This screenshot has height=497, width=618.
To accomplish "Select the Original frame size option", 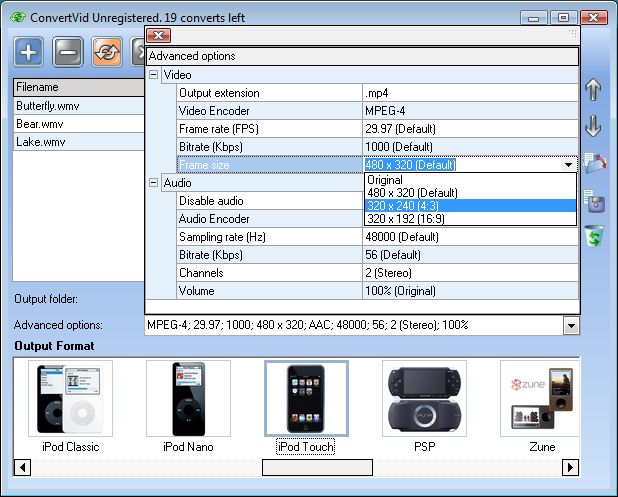I will 385,180.
